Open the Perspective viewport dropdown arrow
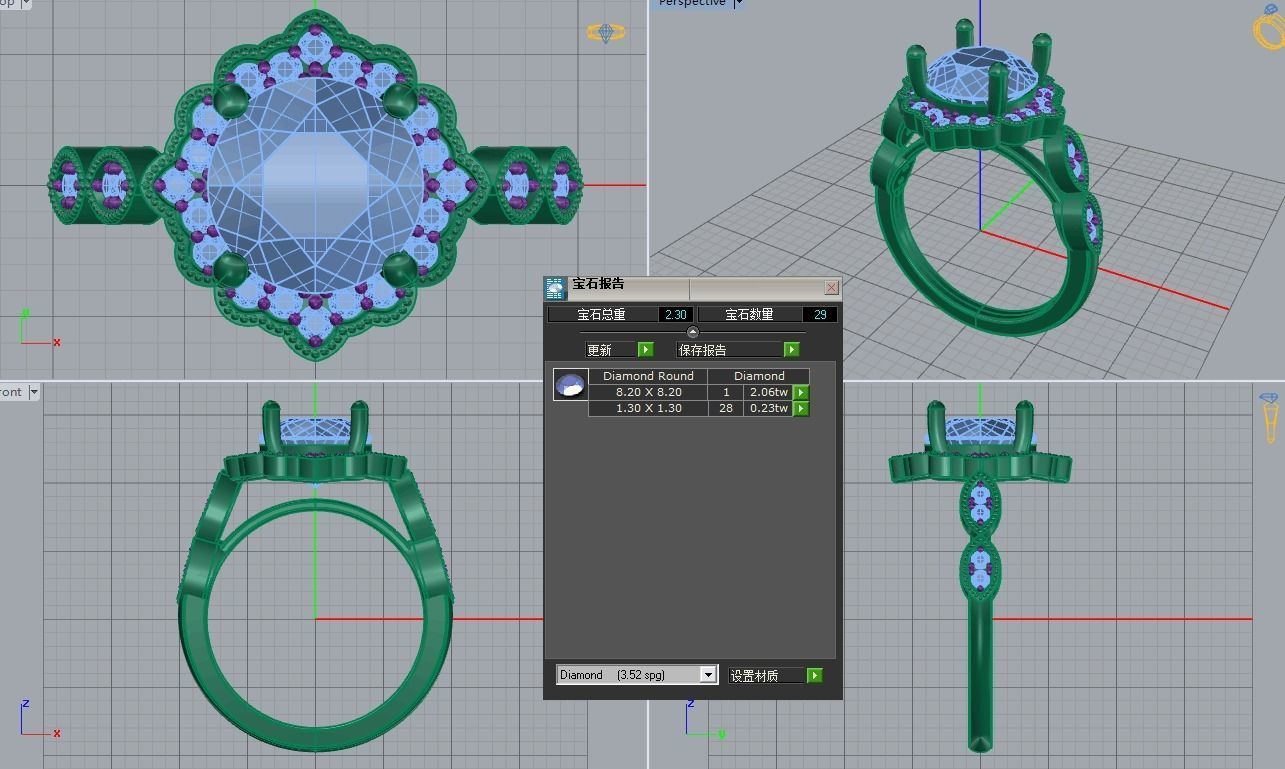The width and height of the screenshot is (1285, 769). [738, 3]
